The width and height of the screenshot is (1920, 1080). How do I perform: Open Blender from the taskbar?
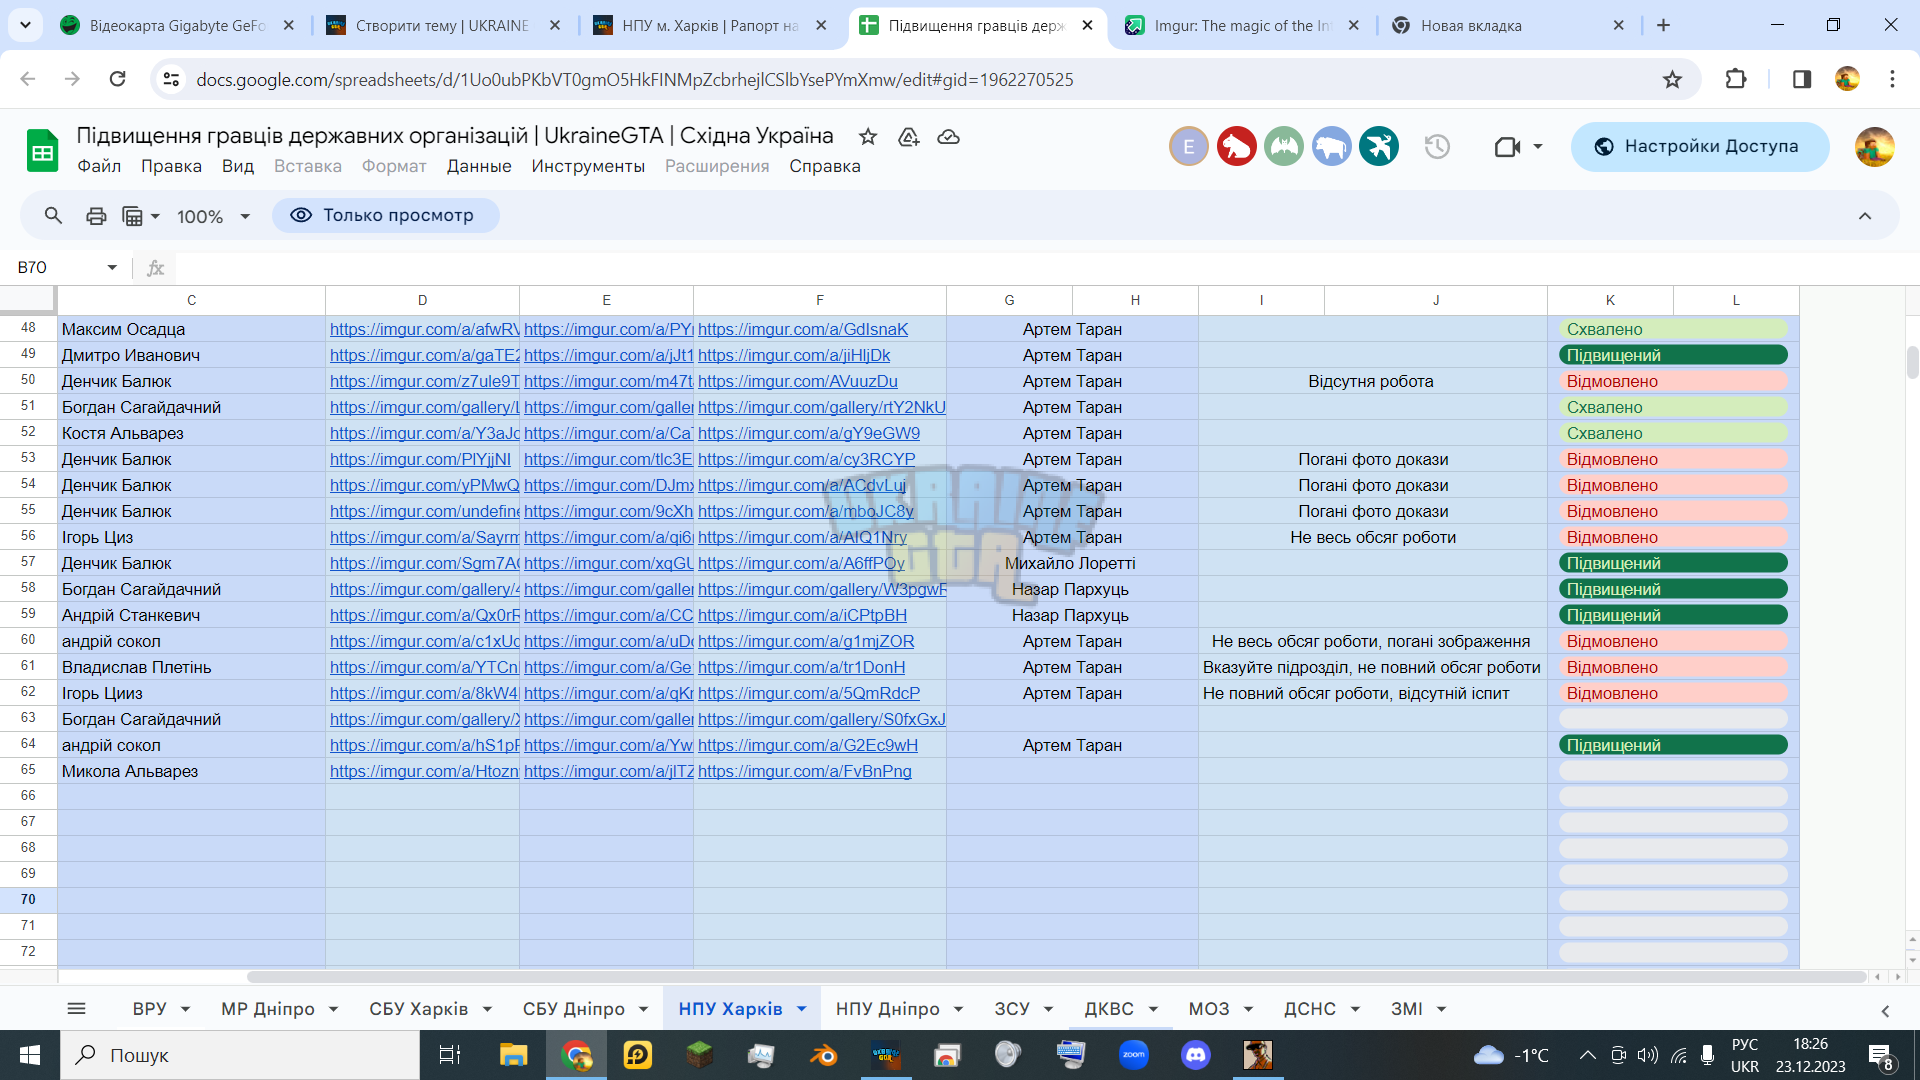click(823, 1055)
